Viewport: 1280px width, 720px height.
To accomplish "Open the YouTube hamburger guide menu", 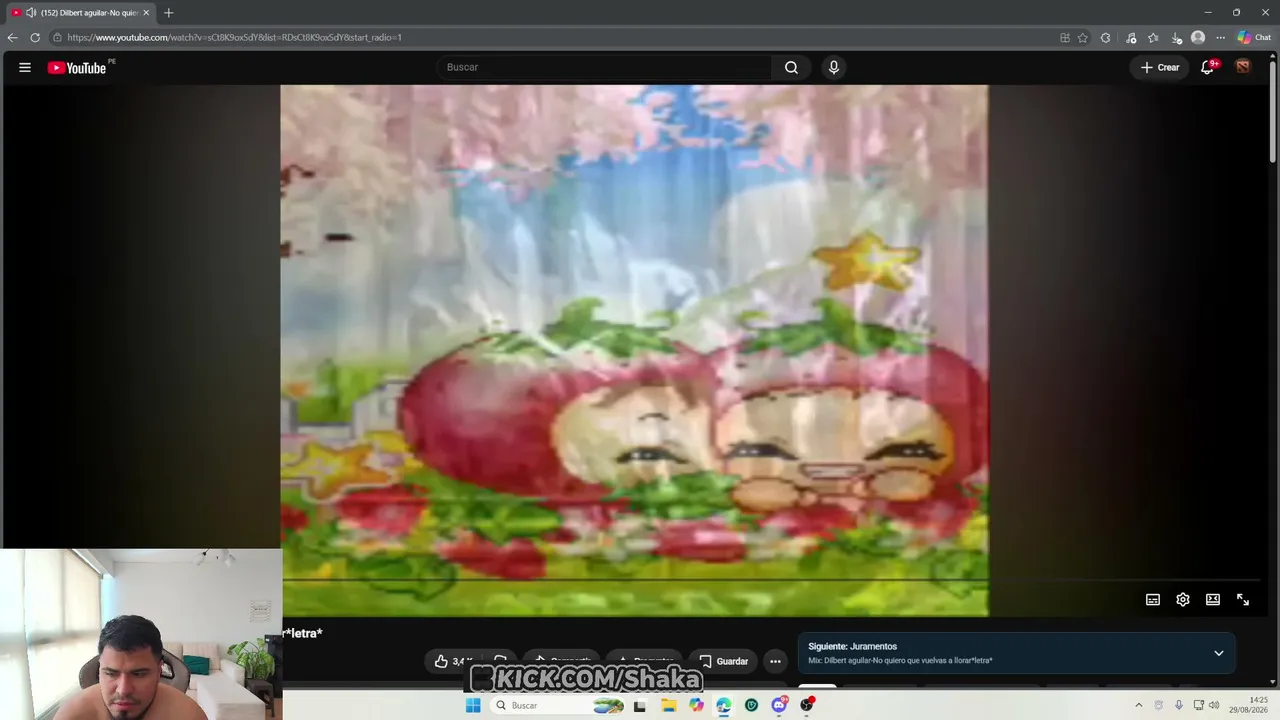I will pyautogui.click(x=25, y=67).
